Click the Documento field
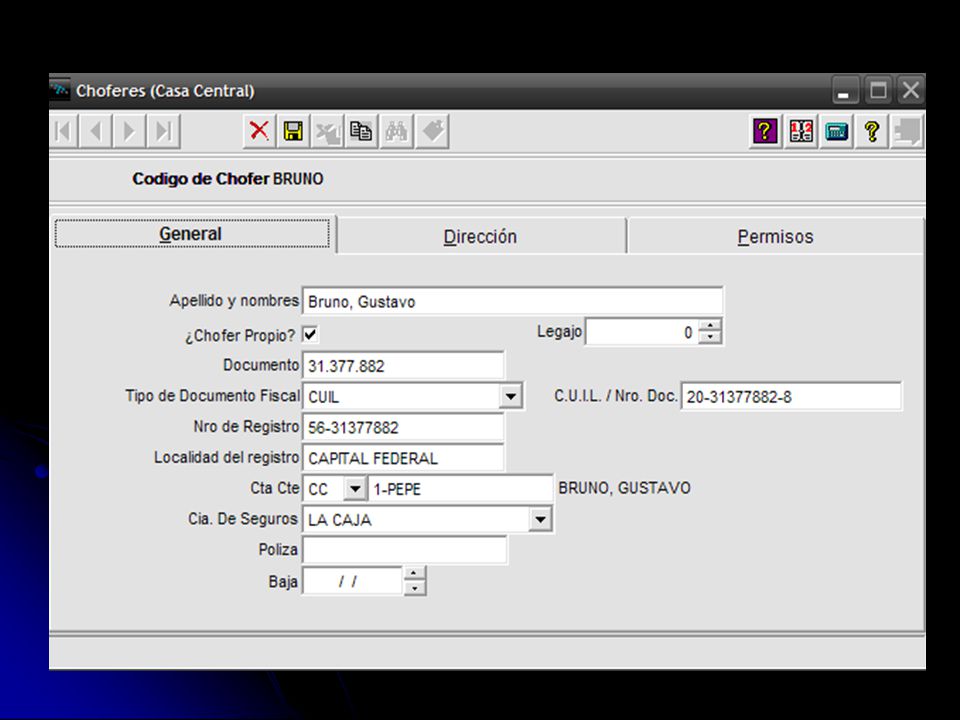Image resolution: width=960 pixels, height=720 pixels. point(403,366)
